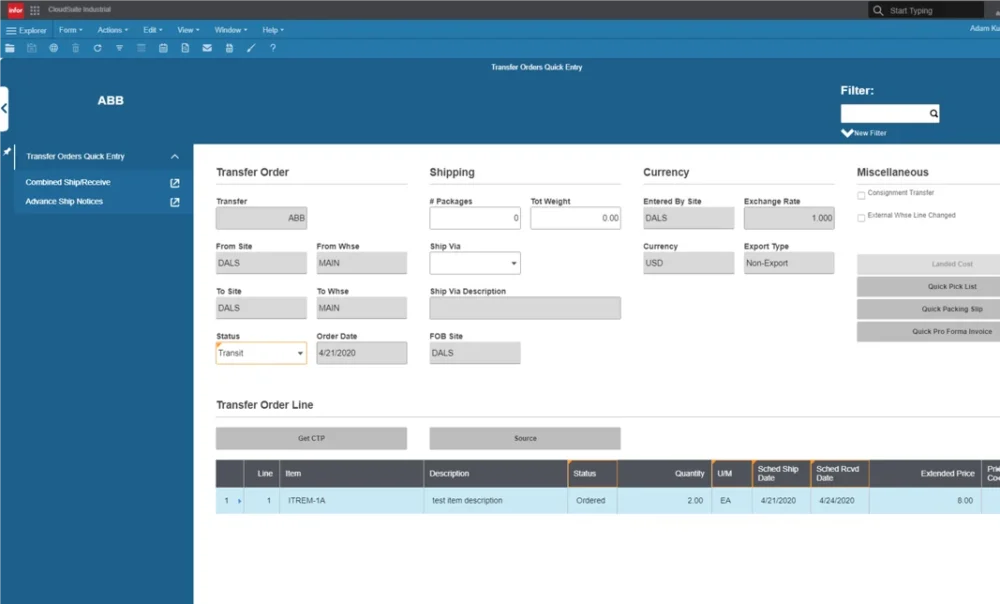1000x604 pixels.
Task: Open Combined Ship/Receive external link icon
Action: pos(175,183)
